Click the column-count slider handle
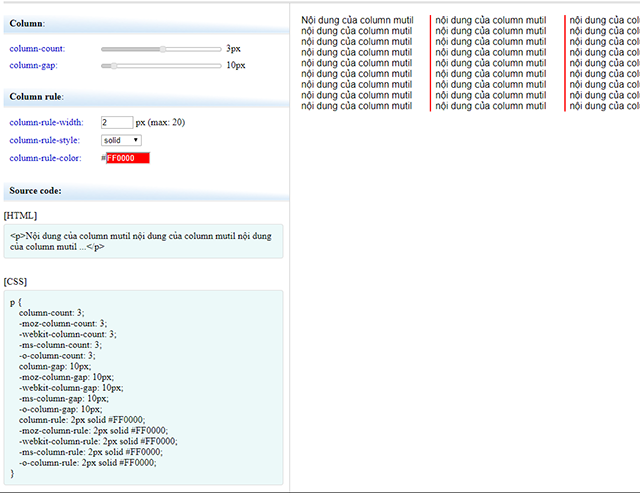The width and height of the screenshot is (640, 493). (163, 49)
